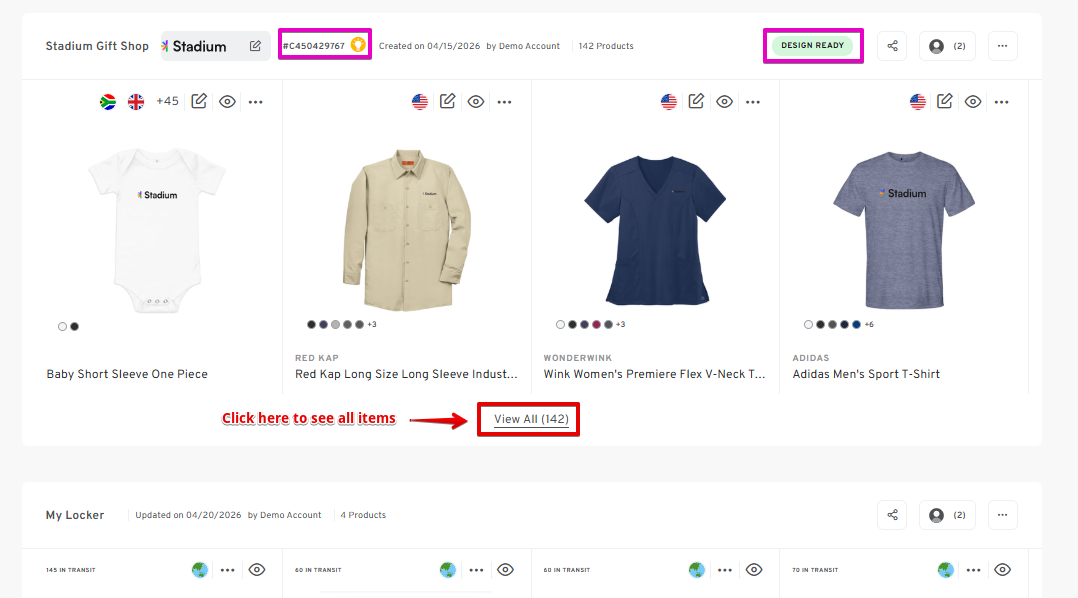Image resolution: width=1078 pixels, height=598 pixels.
Task: Select the black color swatch on Baby One Piece
Action: pos(74,326)
